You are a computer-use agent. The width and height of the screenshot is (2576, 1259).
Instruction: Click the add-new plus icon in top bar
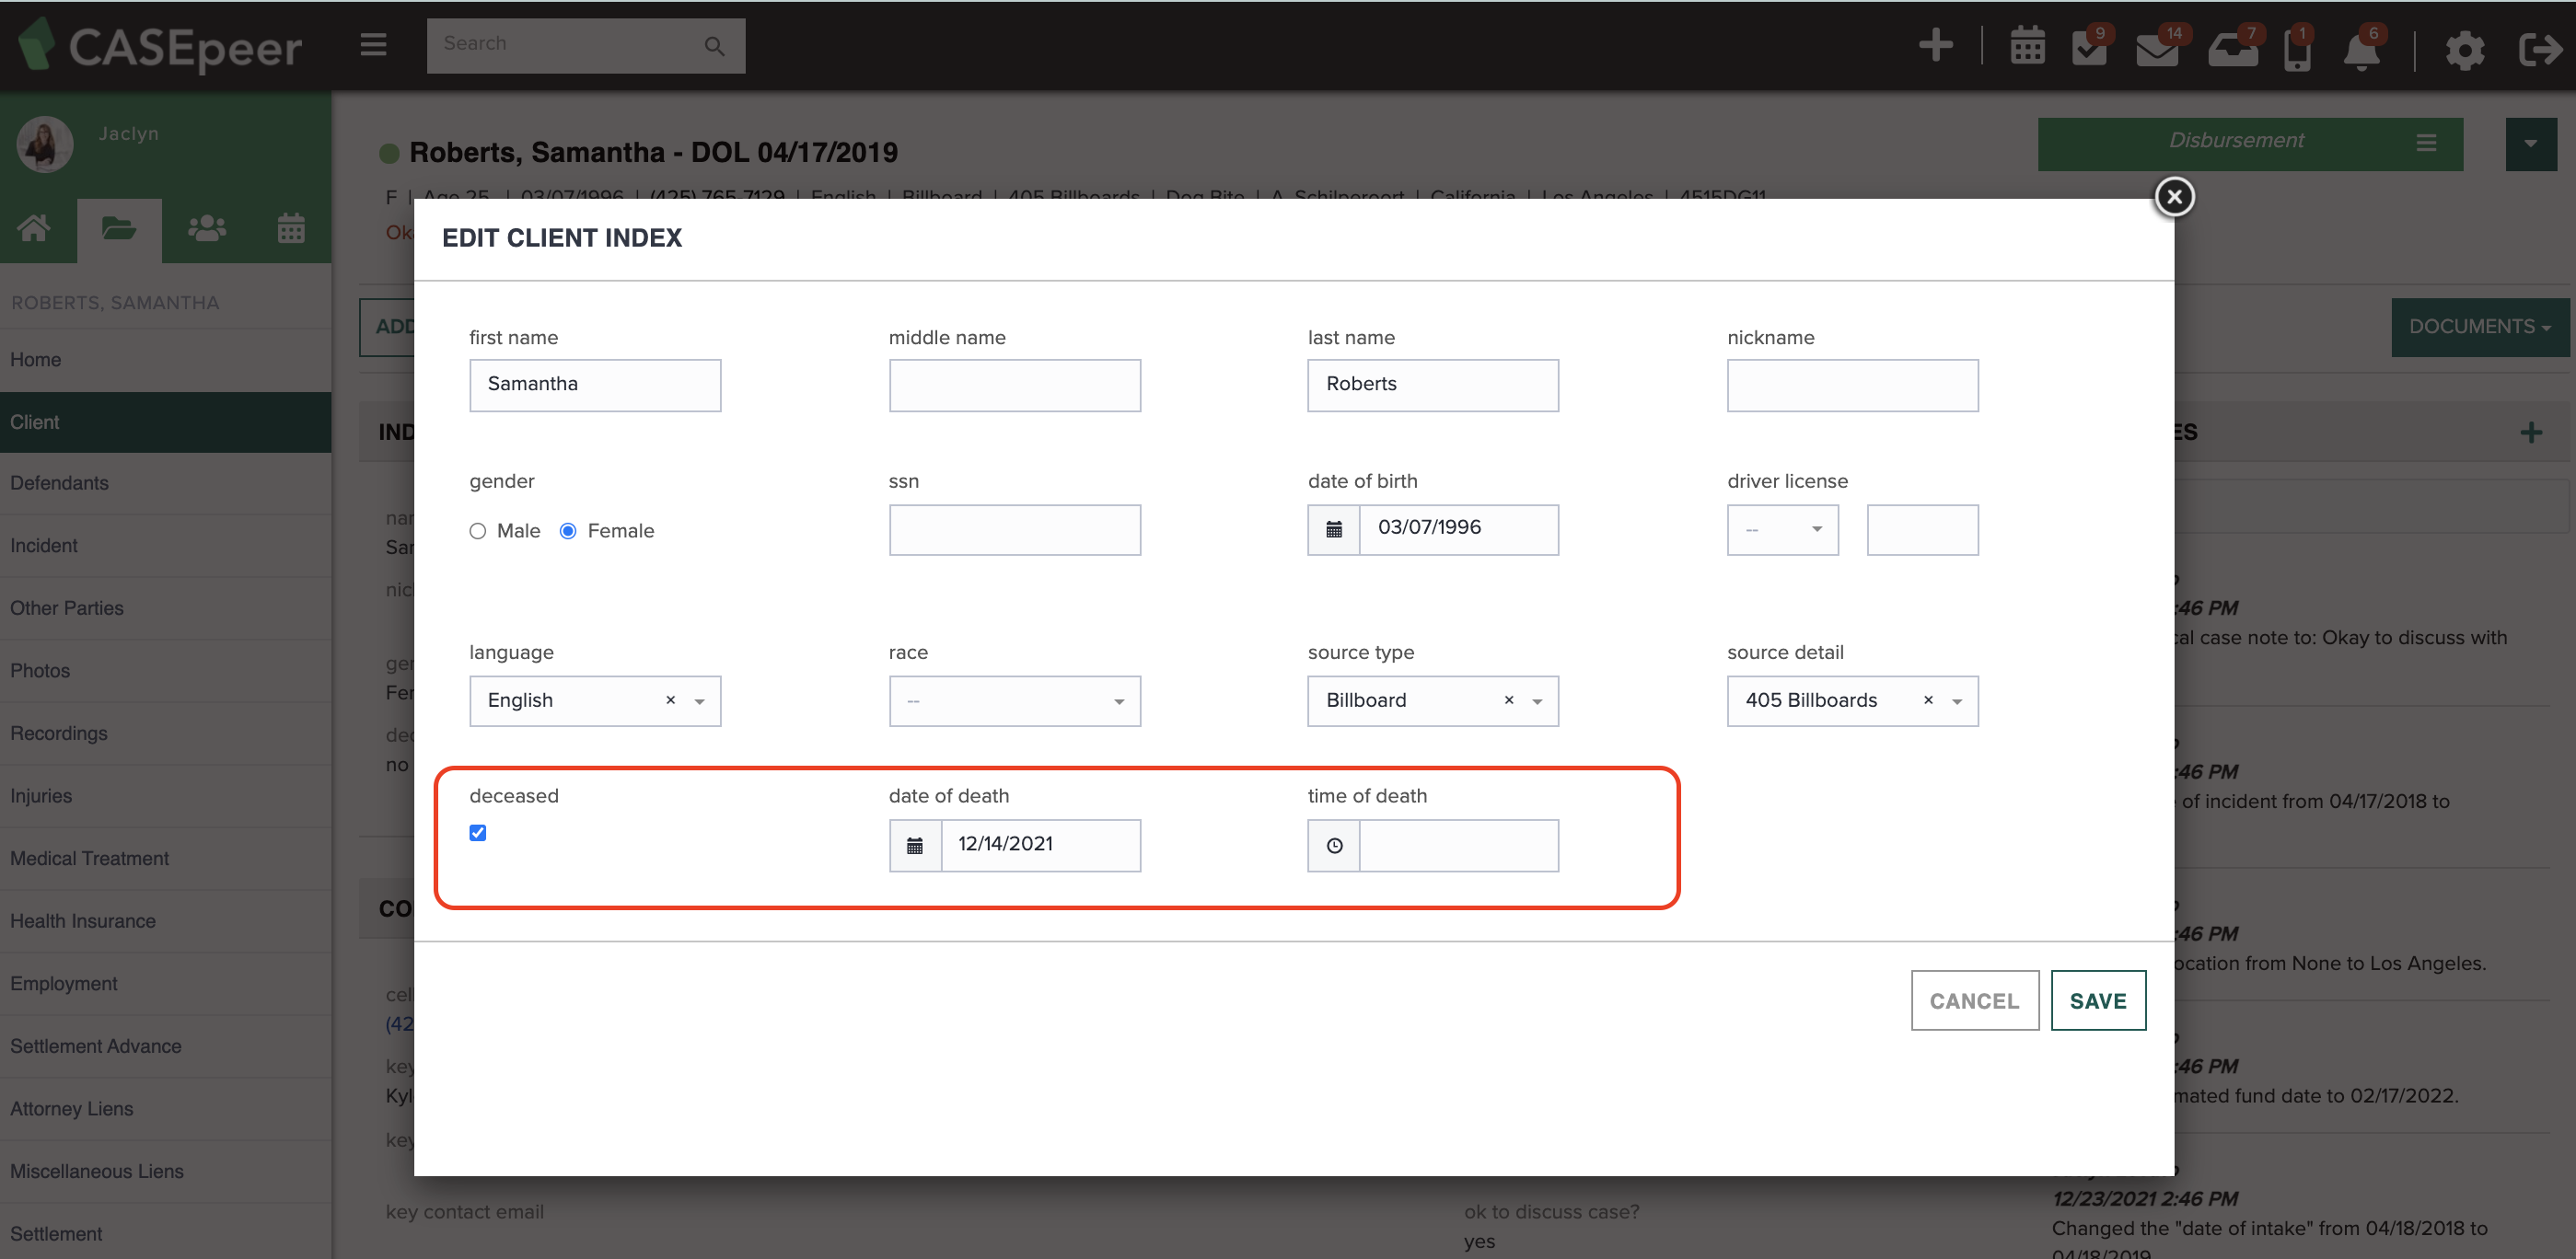pos(1936,45)
